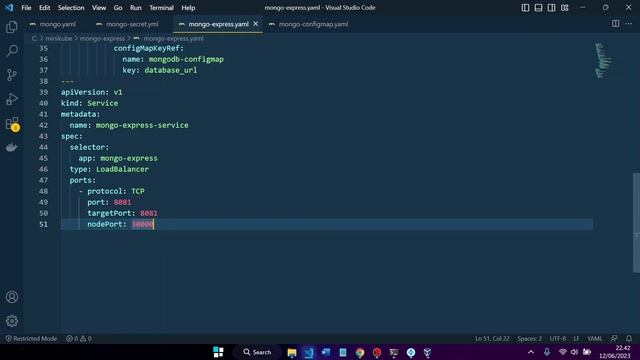The width and height of the screenshot is (640, 360).
Task: Open the Explorer view in activity bar
Action: (12, 27)
